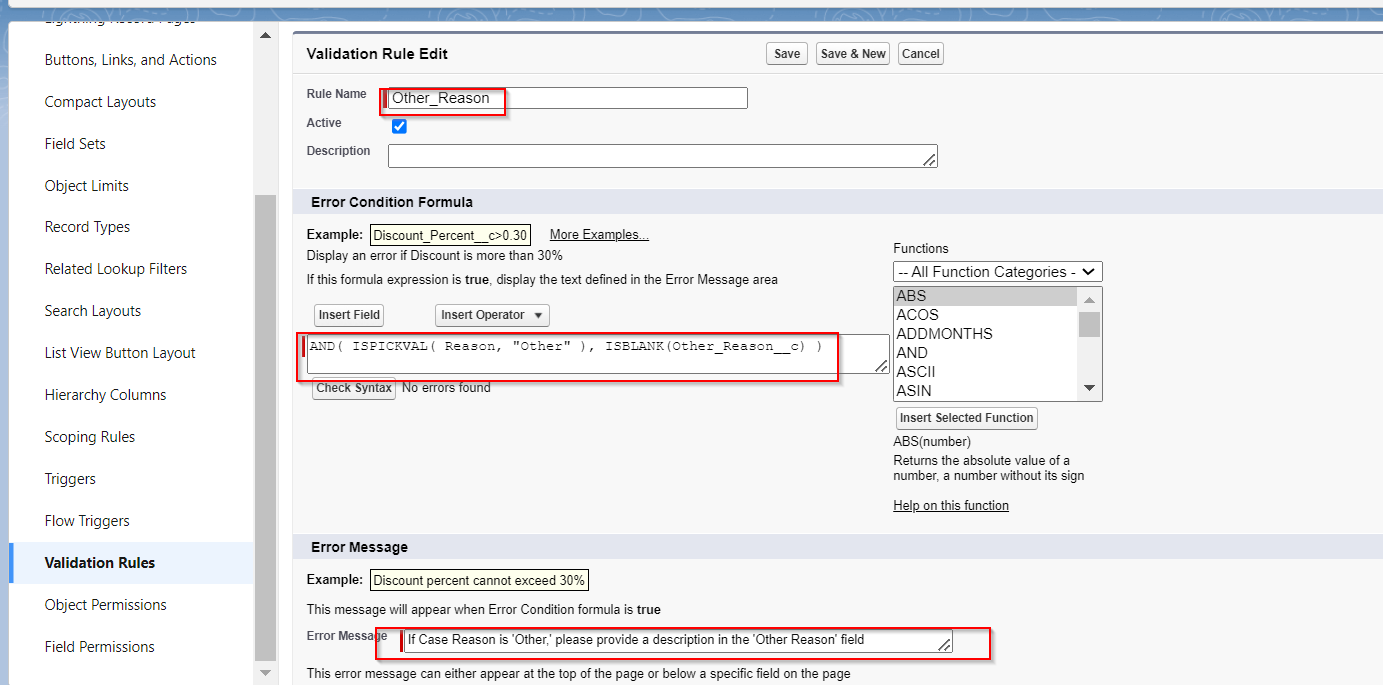Expand the All Function Categories dropdown
The image size is (1383, 685).
pos(998,272)
